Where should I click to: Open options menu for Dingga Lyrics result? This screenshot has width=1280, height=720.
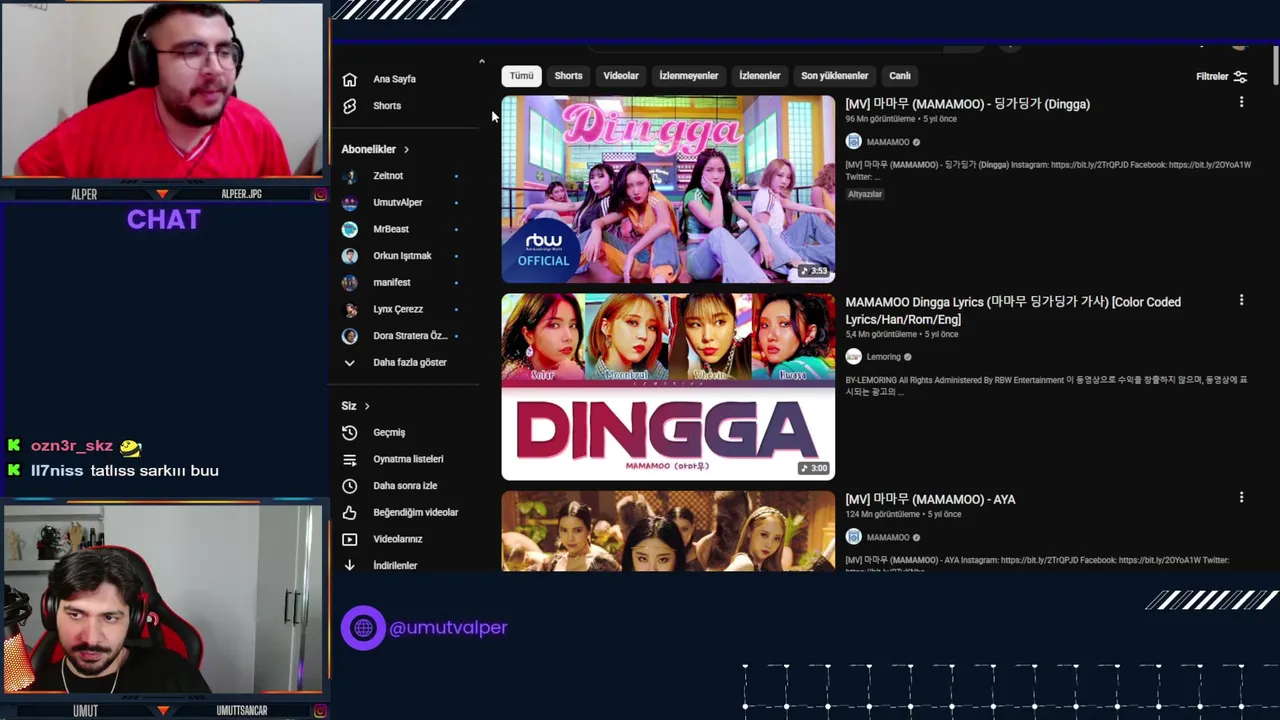pos(1241,300)
